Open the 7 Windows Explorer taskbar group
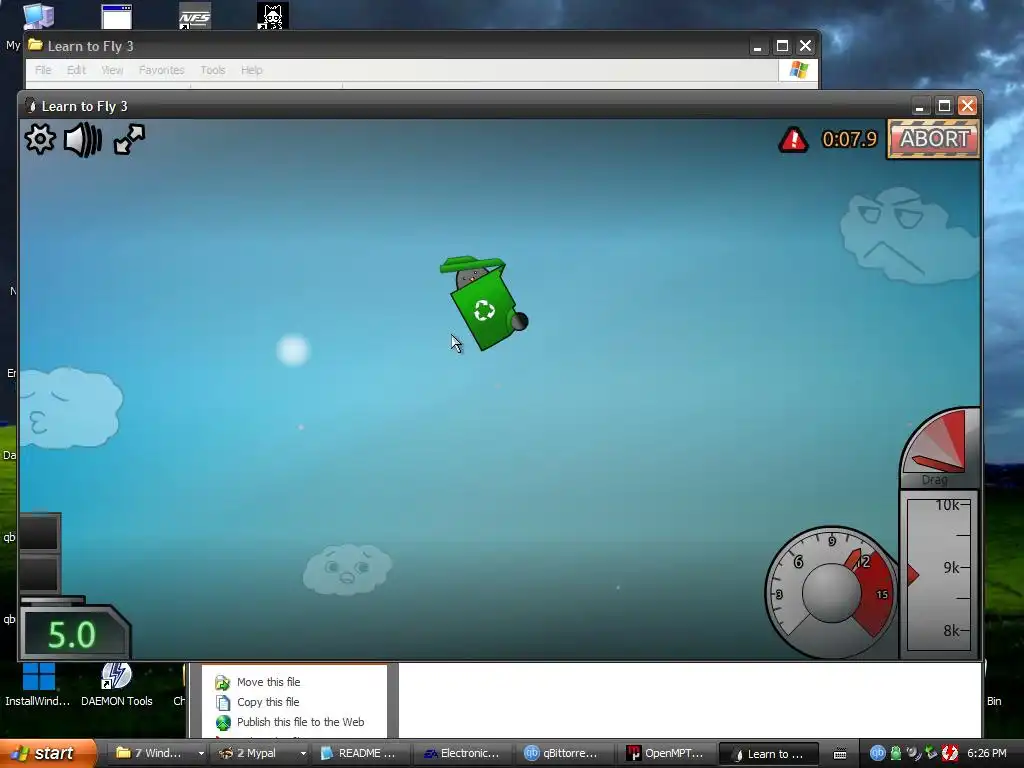Screen dimensions: 1024x768 pyautogui.click(x=153, y=753)
